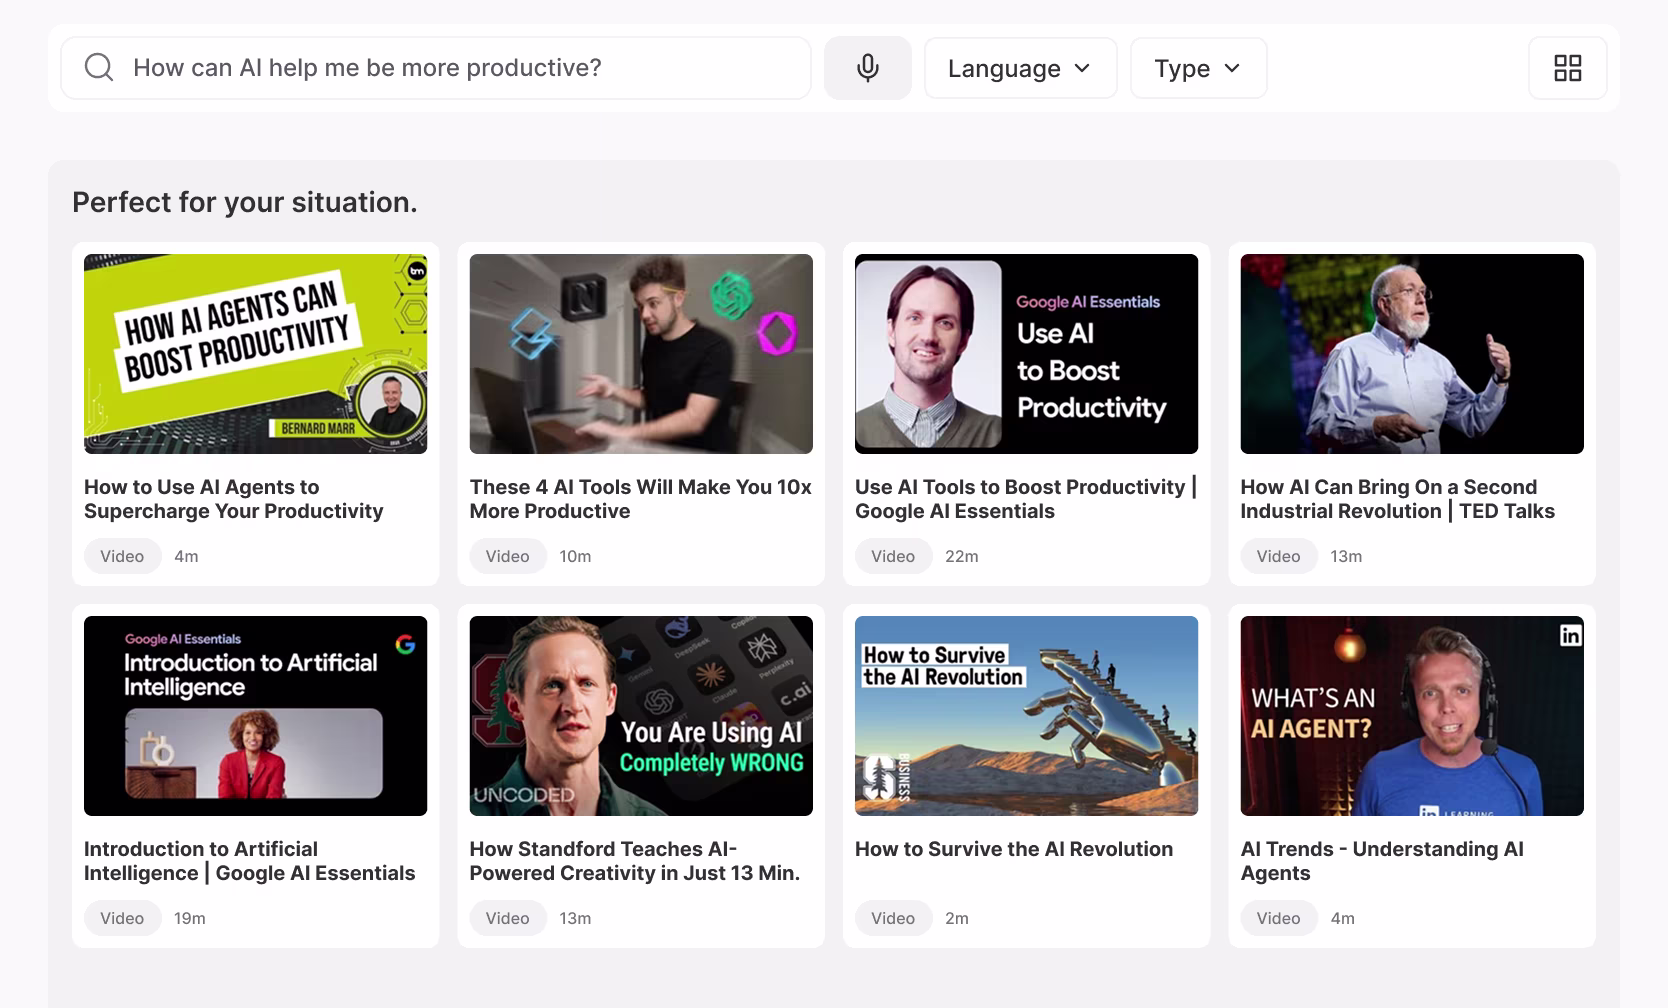Open thumbnail of man typing with AI app icons
Image resolution: width=1668 pixels, height=1008 pixels.
tap(641, 354)
